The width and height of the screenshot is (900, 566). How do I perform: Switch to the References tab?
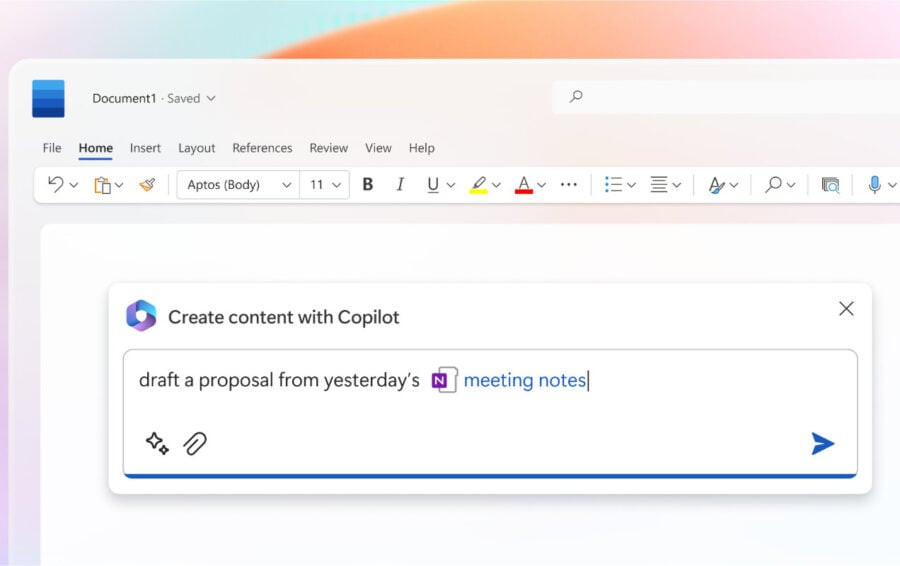tap(262, 148)
